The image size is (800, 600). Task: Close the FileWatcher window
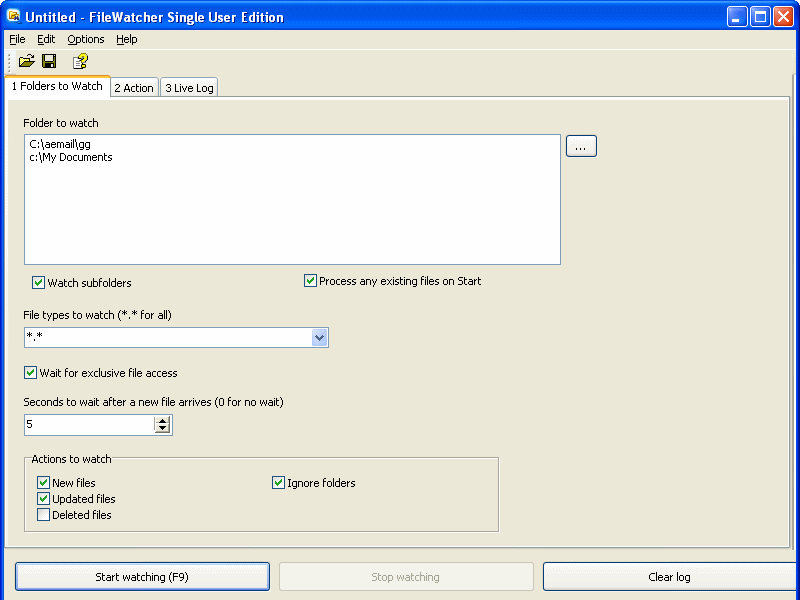(x=783, y=17)
